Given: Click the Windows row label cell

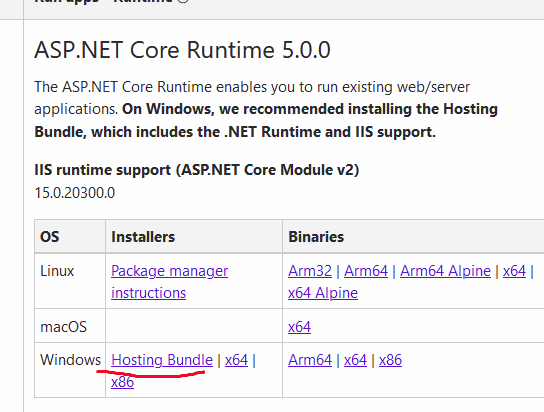Looking at the screenshot, I should click(70, 370).
